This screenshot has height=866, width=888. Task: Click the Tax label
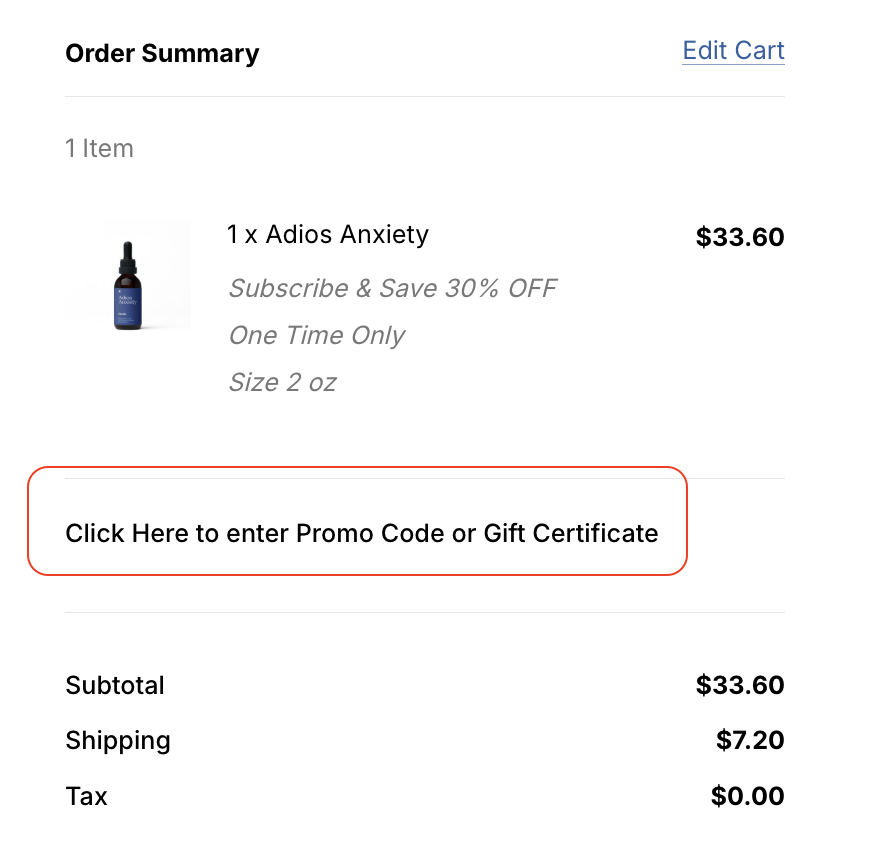(x=86, y=797)
